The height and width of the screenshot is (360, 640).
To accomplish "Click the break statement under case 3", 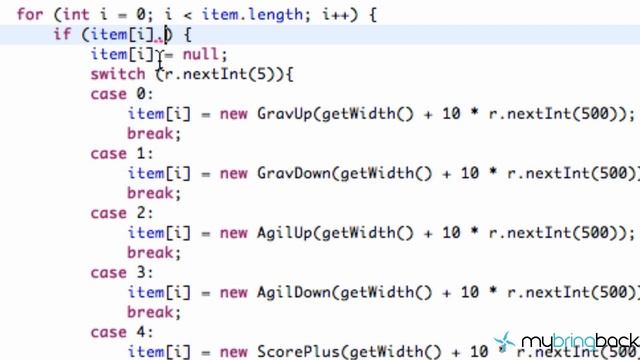I will coord(154,312).
